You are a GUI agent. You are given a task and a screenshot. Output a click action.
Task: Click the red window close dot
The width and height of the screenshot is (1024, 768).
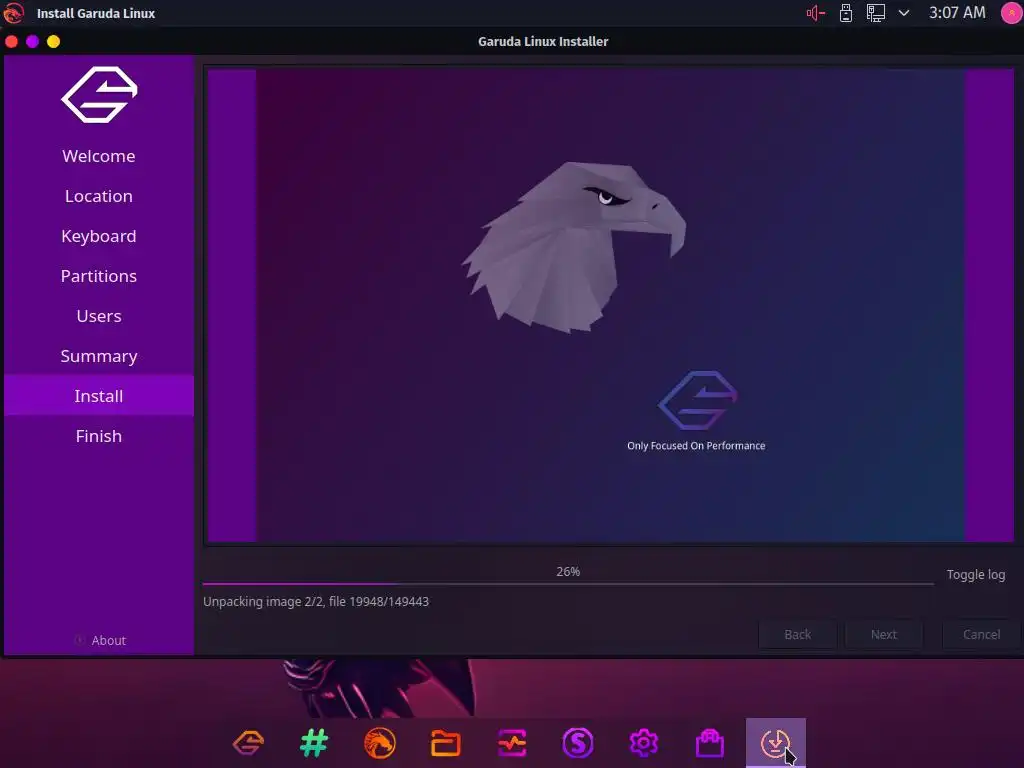pyautogui.click(x=12, y=42)
